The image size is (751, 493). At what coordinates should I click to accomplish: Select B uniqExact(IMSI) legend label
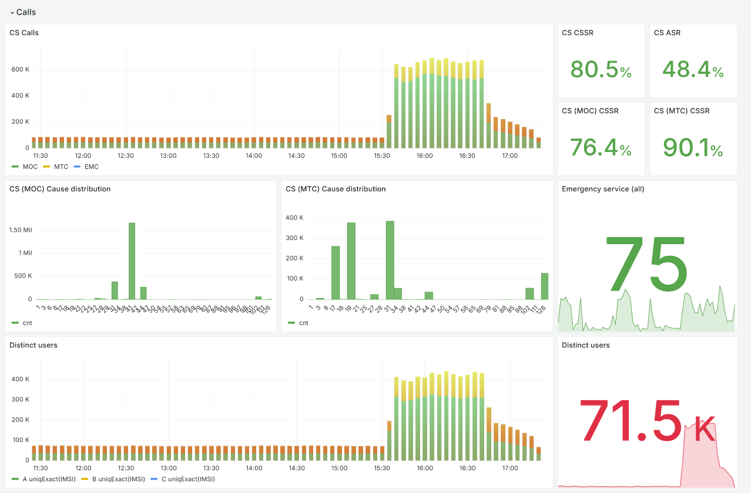(118, 479)
